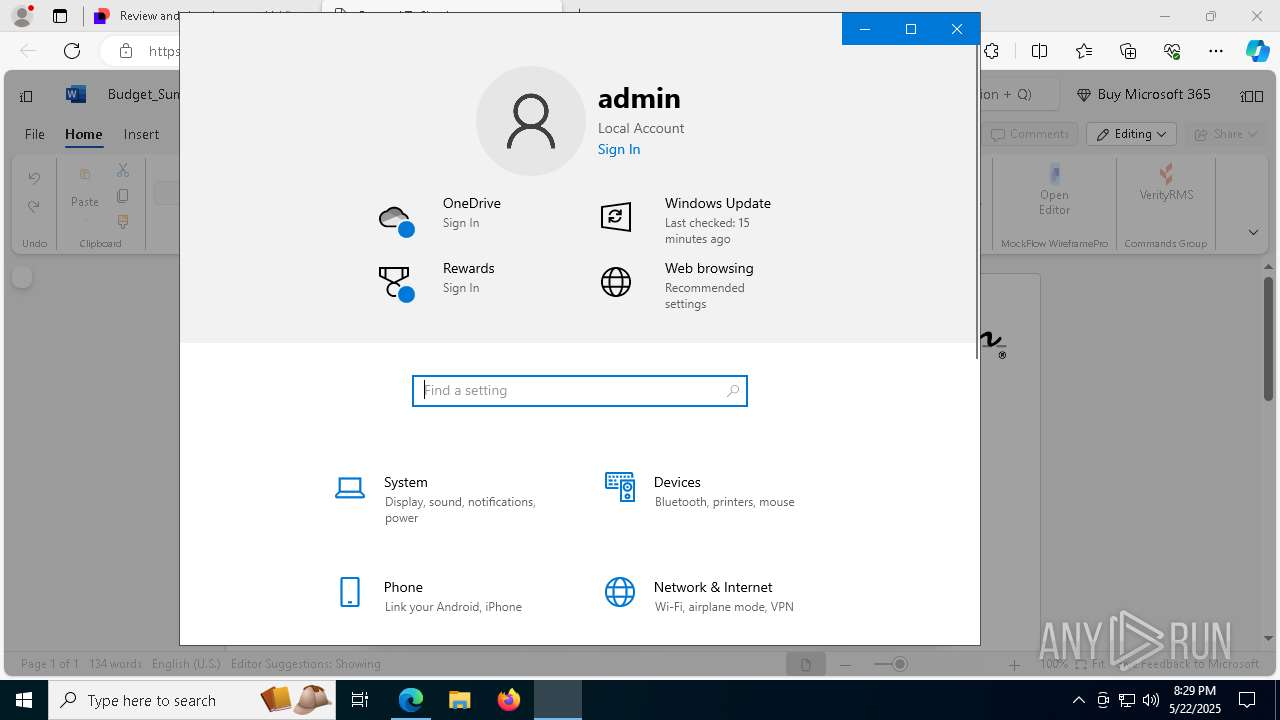Open the Share dropdown in Word

tap(1227, 134)
